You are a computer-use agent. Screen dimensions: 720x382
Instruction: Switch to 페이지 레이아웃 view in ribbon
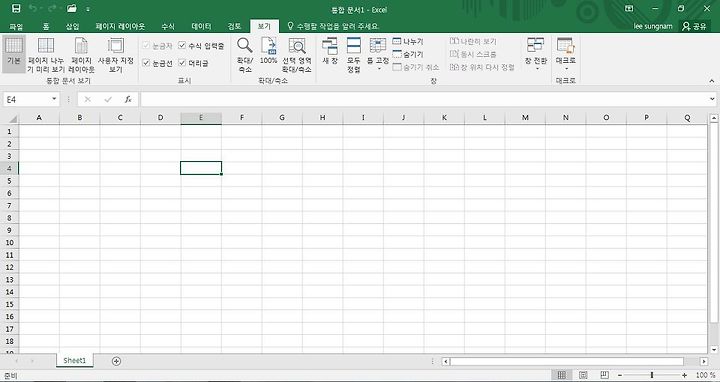pyautogui.click(x=81, y=55)
